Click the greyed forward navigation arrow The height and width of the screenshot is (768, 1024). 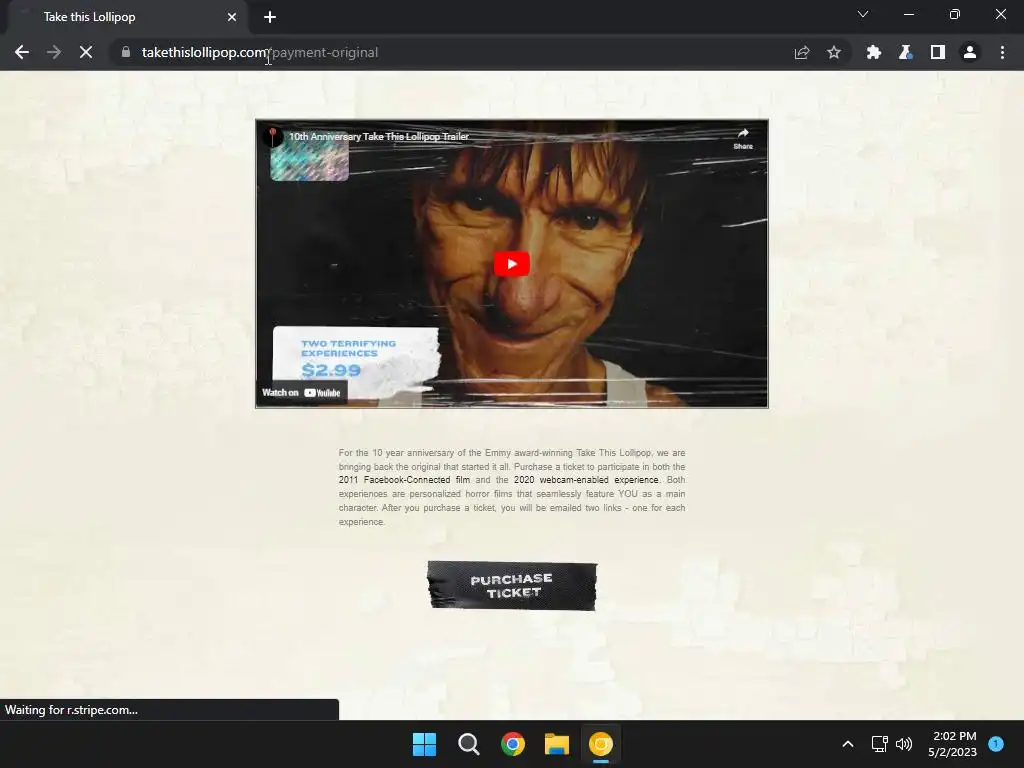[54, 52]
